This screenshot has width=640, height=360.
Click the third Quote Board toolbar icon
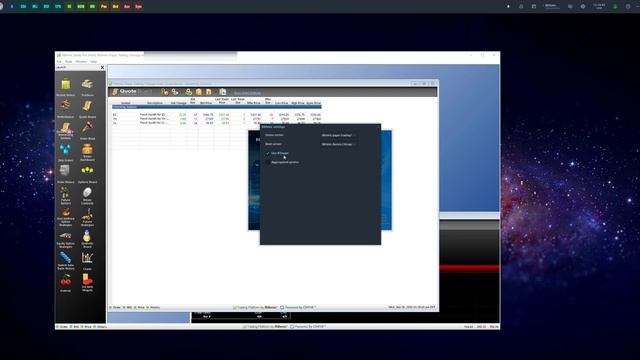pos(189,92)
